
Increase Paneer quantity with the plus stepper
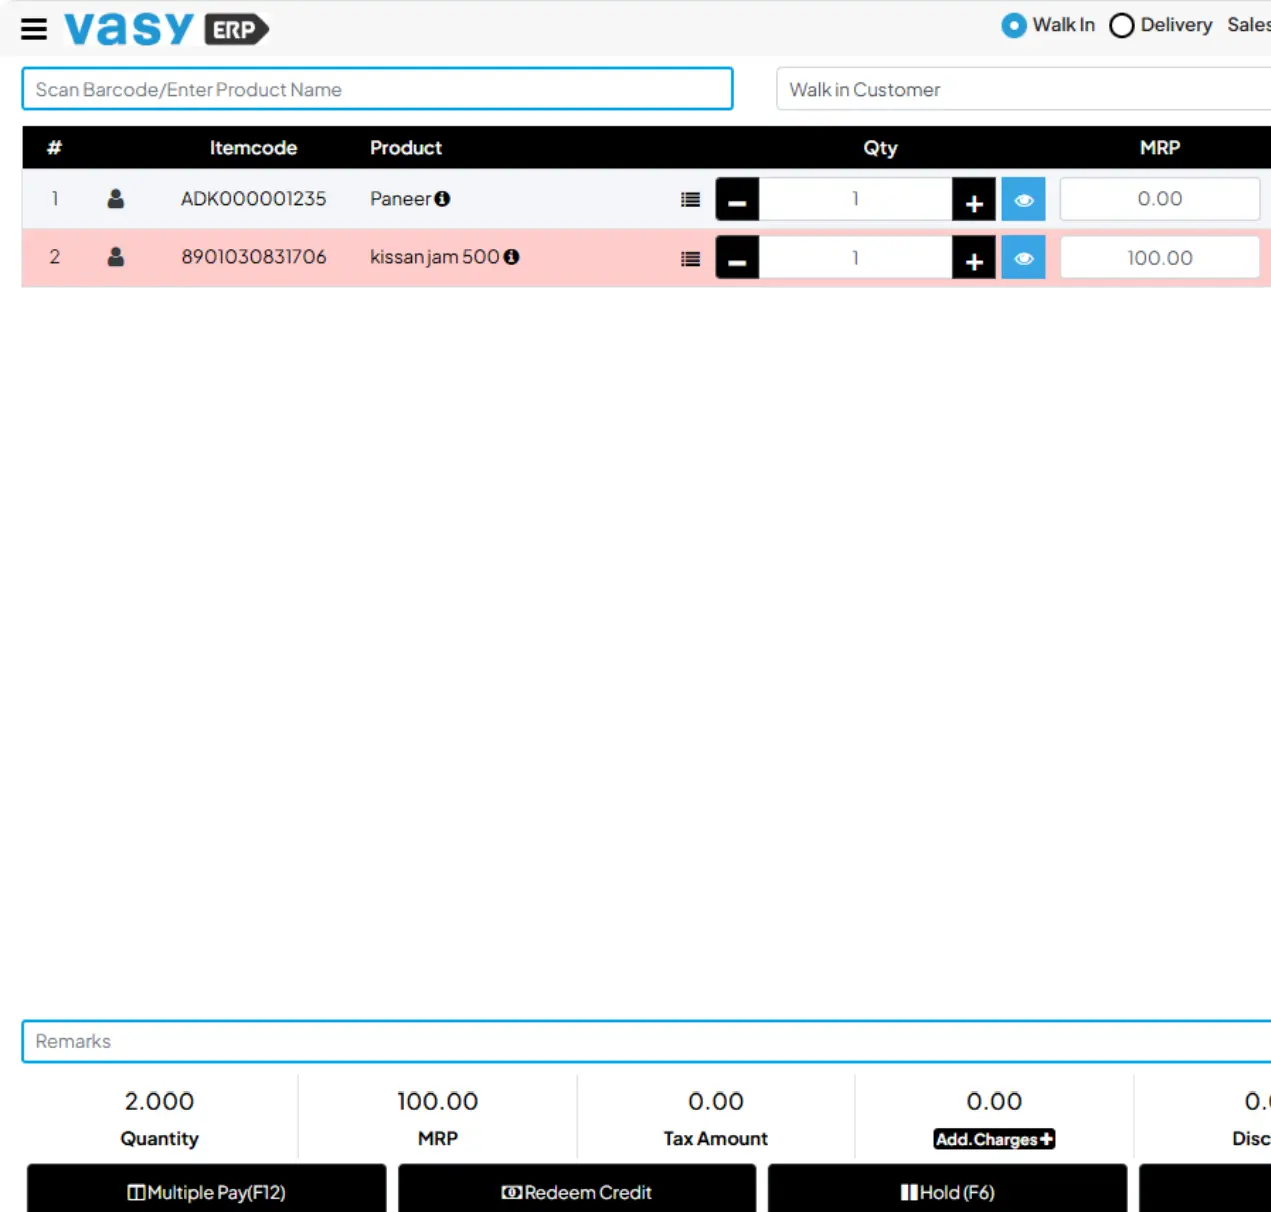coord(972,198)
